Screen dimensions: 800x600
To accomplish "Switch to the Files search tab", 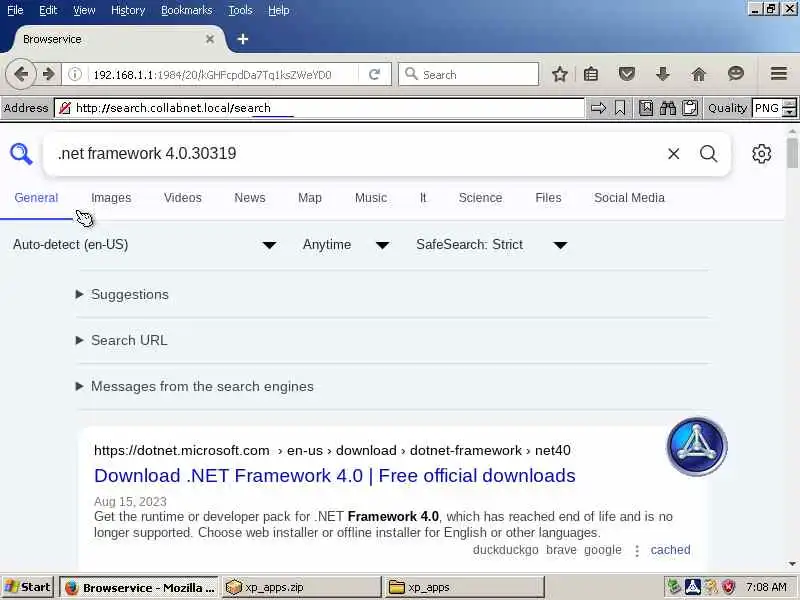I will 548,198.
